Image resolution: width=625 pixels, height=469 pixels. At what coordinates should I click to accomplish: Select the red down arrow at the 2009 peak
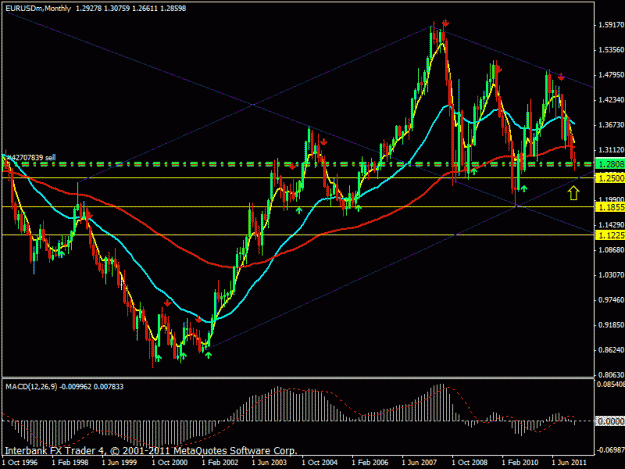click(x=498, y=70)
